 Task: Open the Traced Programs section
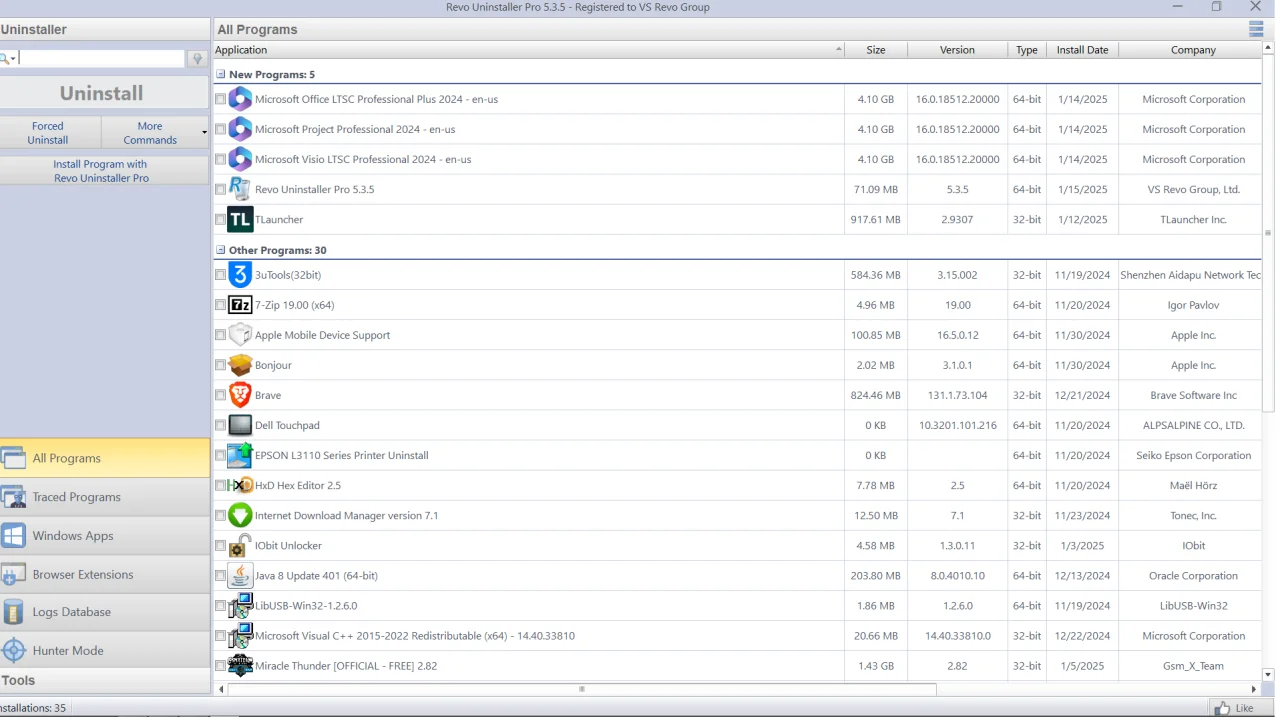click(104, 497)
